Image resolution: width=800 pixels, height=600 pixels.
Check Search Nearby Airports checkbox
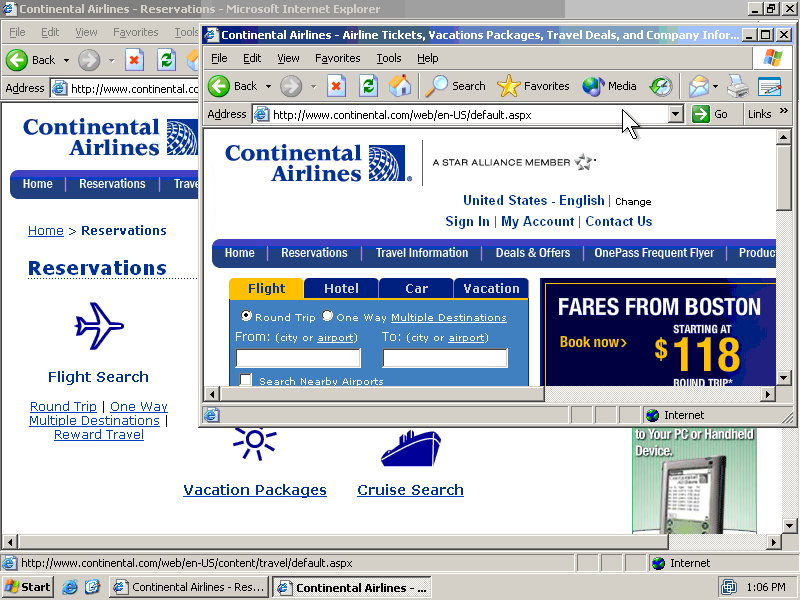tap(246, 380)
